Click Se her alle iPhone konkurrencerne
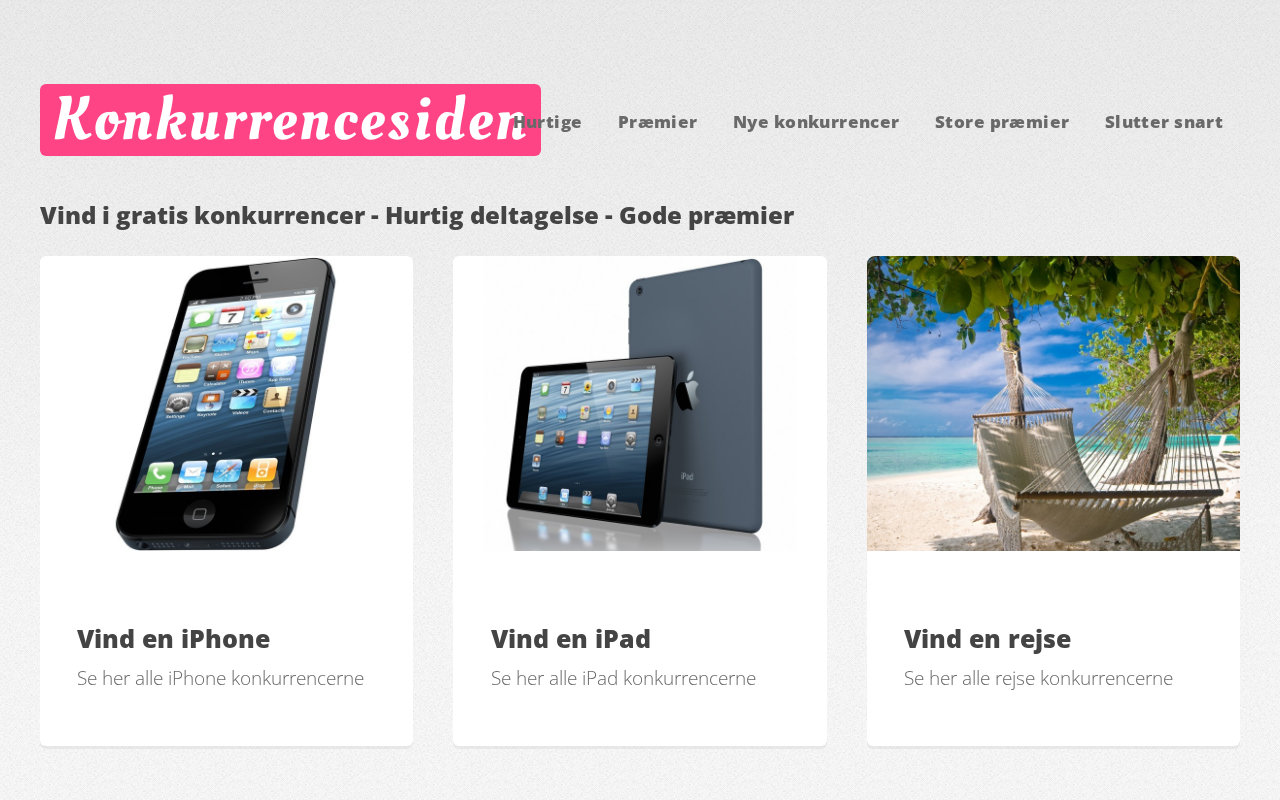The height and width of the screenshot is (800, 1280). tap(220, 678)
